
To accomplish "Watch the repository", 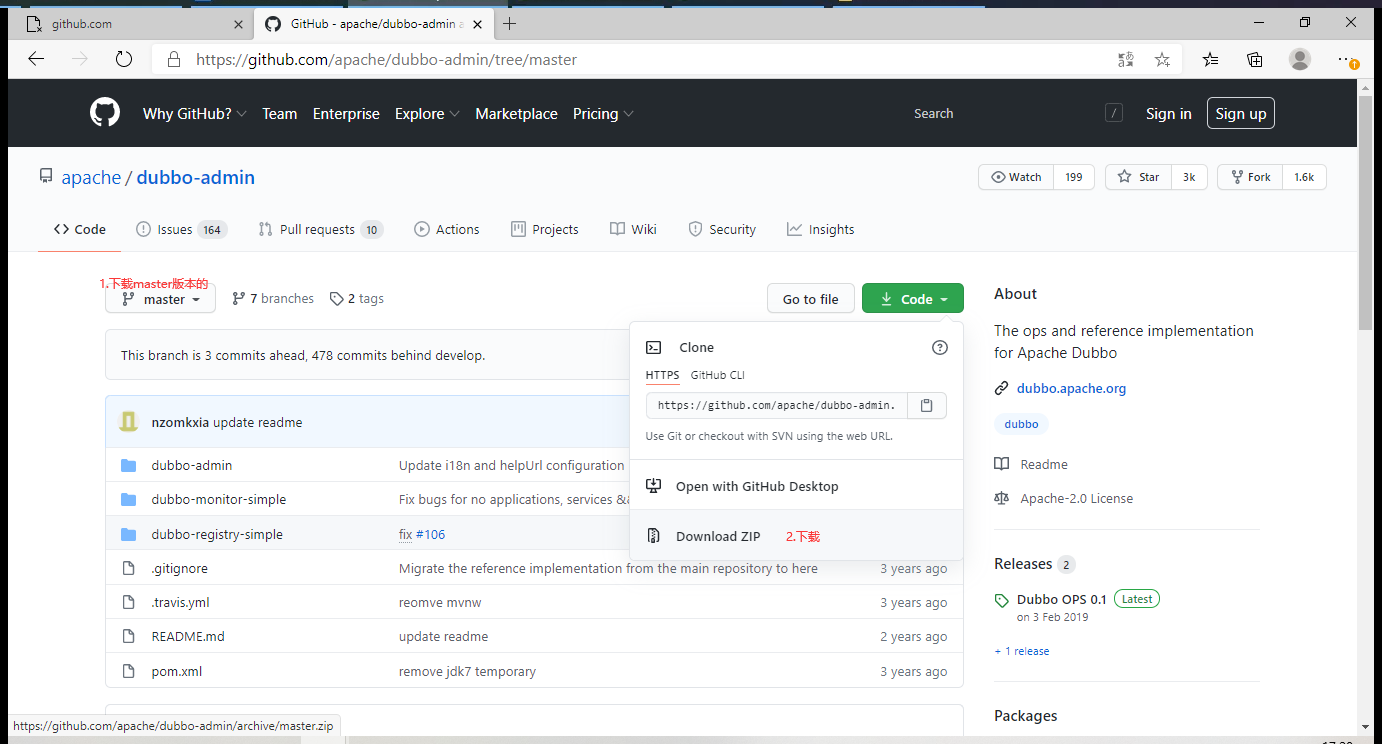I will click(1016, 177).
